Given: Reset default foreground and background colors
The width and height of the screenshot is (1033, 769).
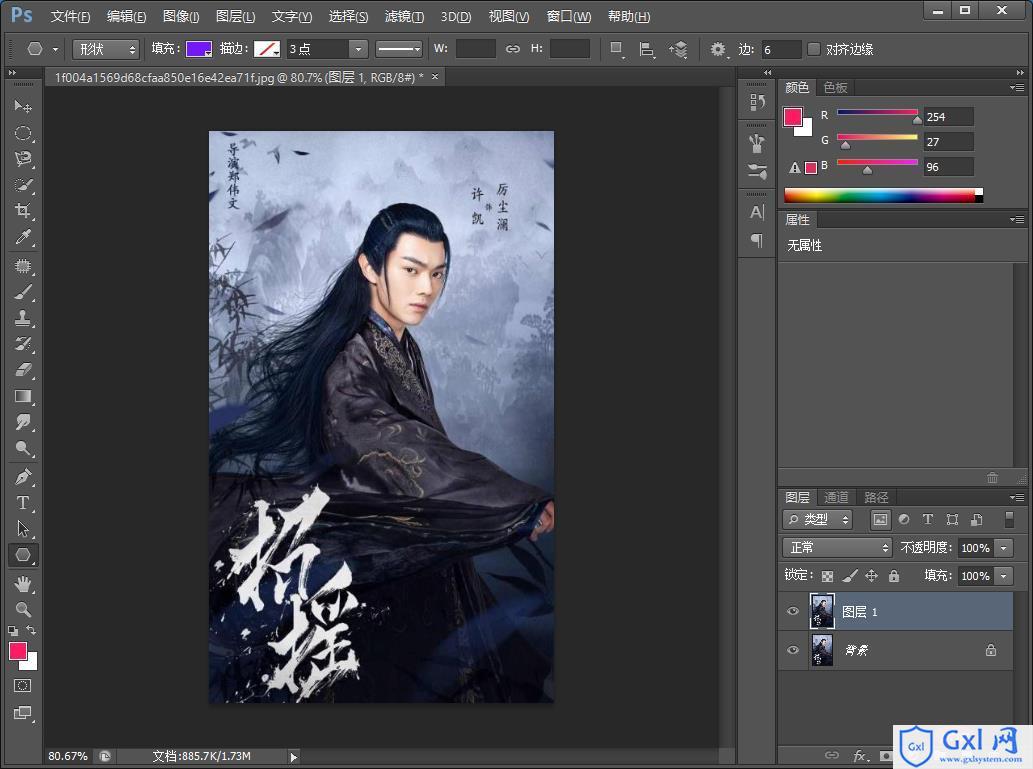Looking at the screenshot, I should (13, 630).
